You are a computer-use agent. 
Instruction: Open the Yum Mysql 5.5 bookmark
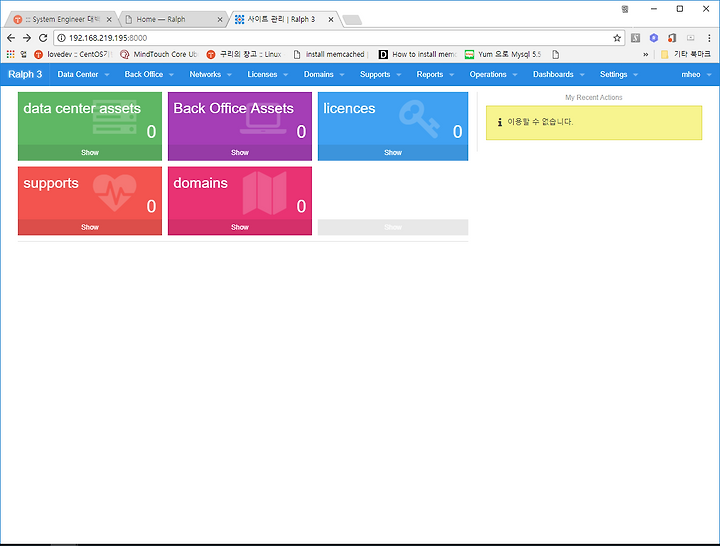tap(503, 54)
